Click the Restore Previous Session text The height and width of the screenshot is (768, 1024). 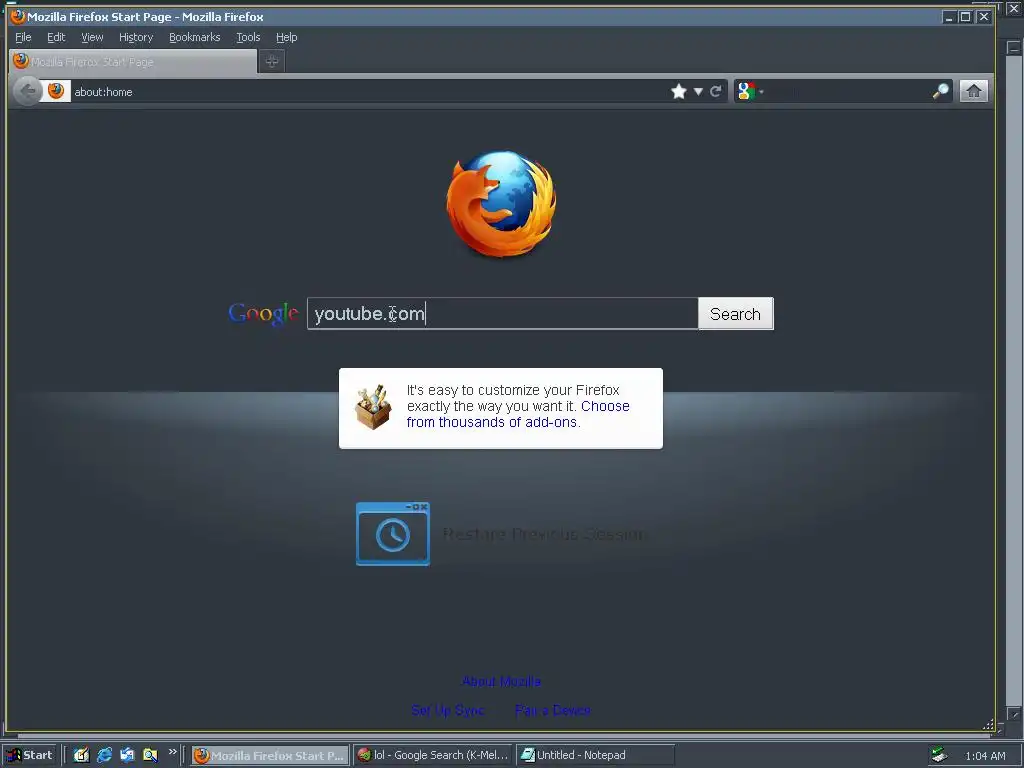[544, 534]
